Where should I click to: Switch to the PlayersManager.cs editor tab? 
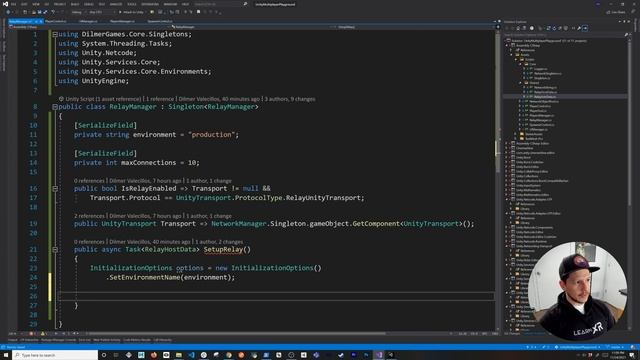tap(122, 21)
